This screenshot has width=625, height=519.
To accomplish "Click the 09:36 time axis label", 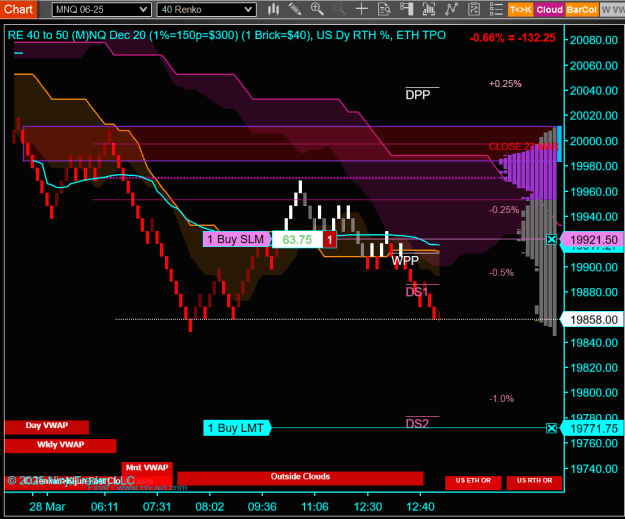I will click(x=262, y=507).
